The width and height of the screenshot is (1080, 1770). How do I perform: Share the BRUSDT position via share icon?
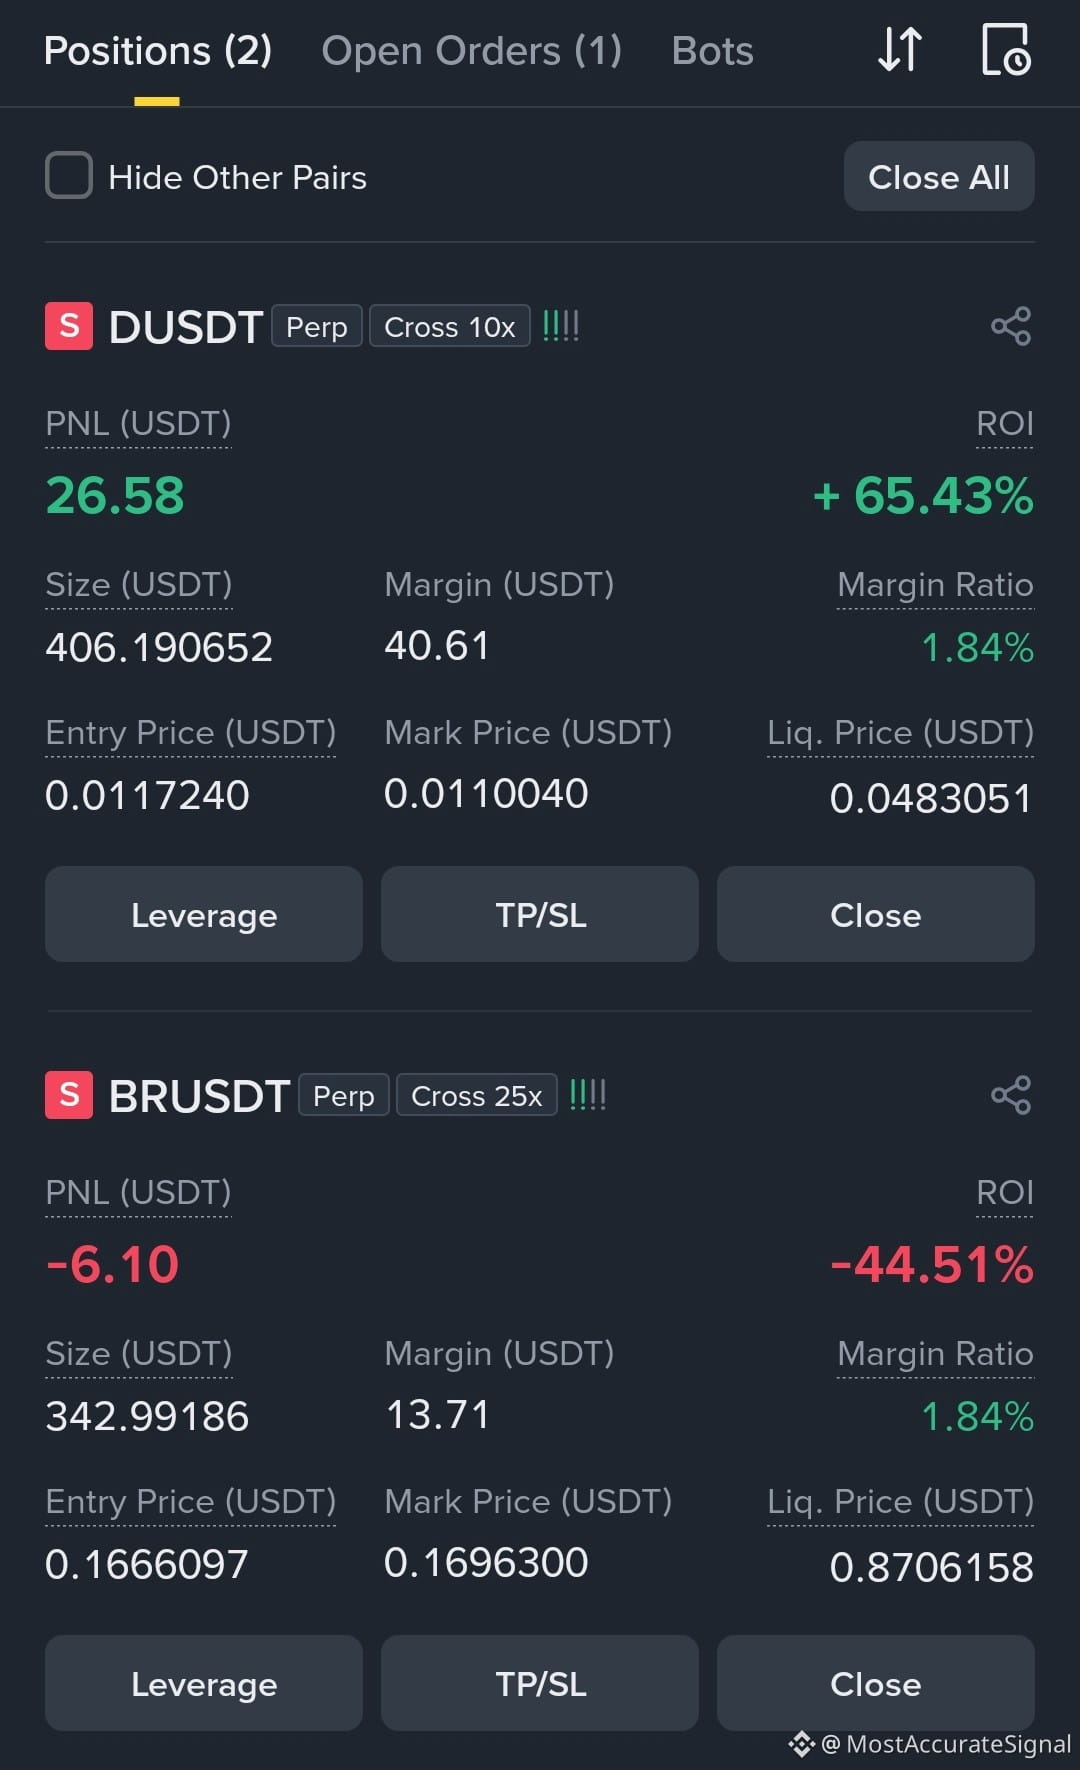point(1011,1095)
